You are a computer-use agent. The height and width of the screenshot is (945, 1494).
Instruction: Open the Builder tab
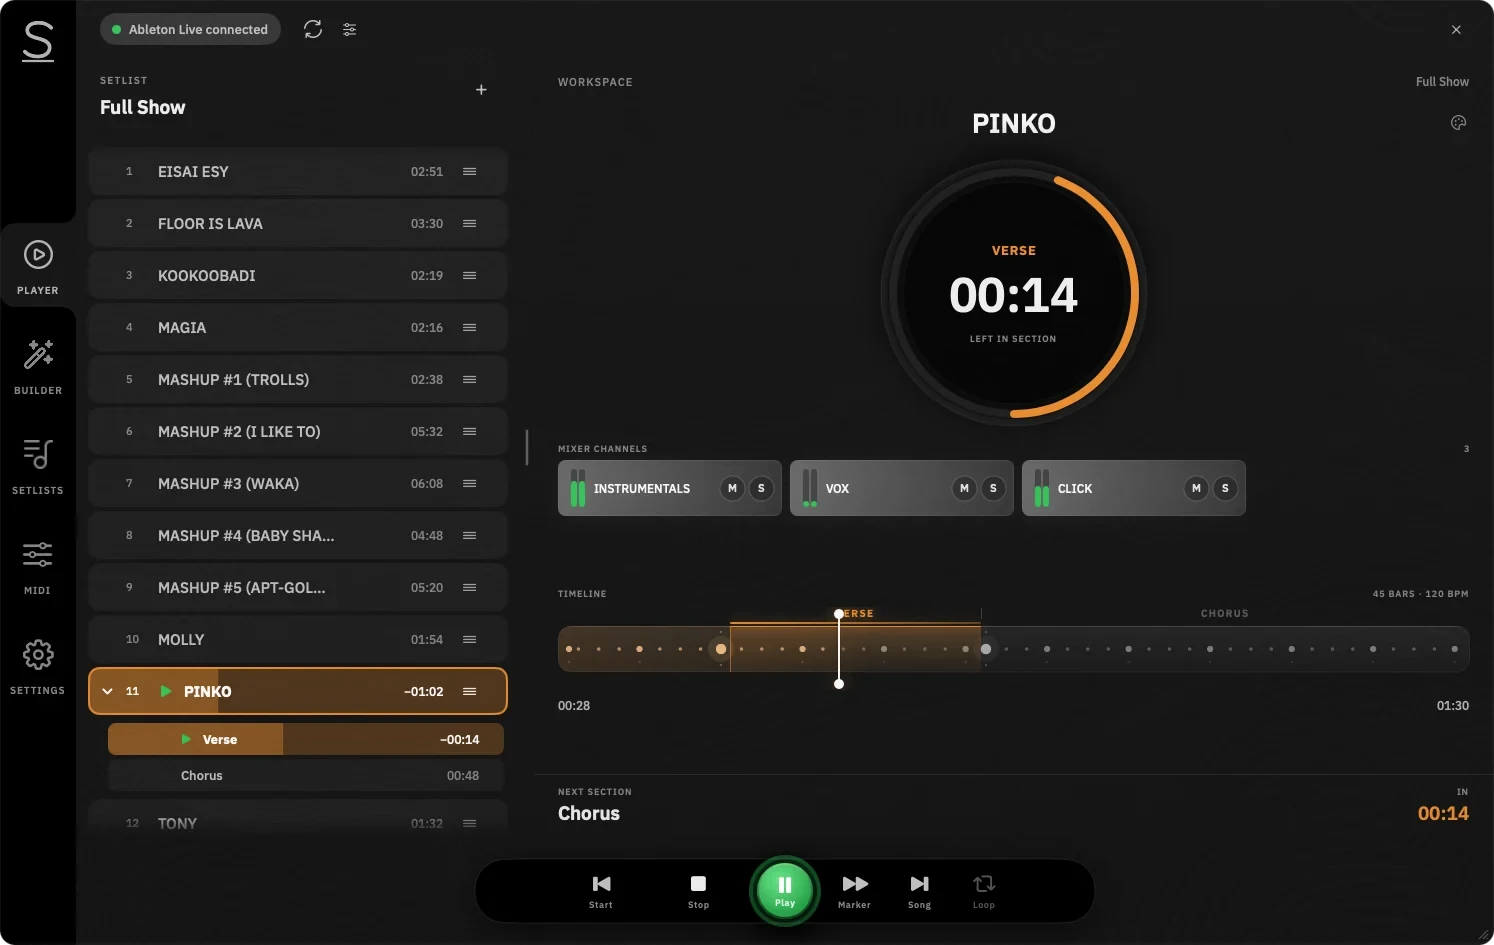pos(38,366)
